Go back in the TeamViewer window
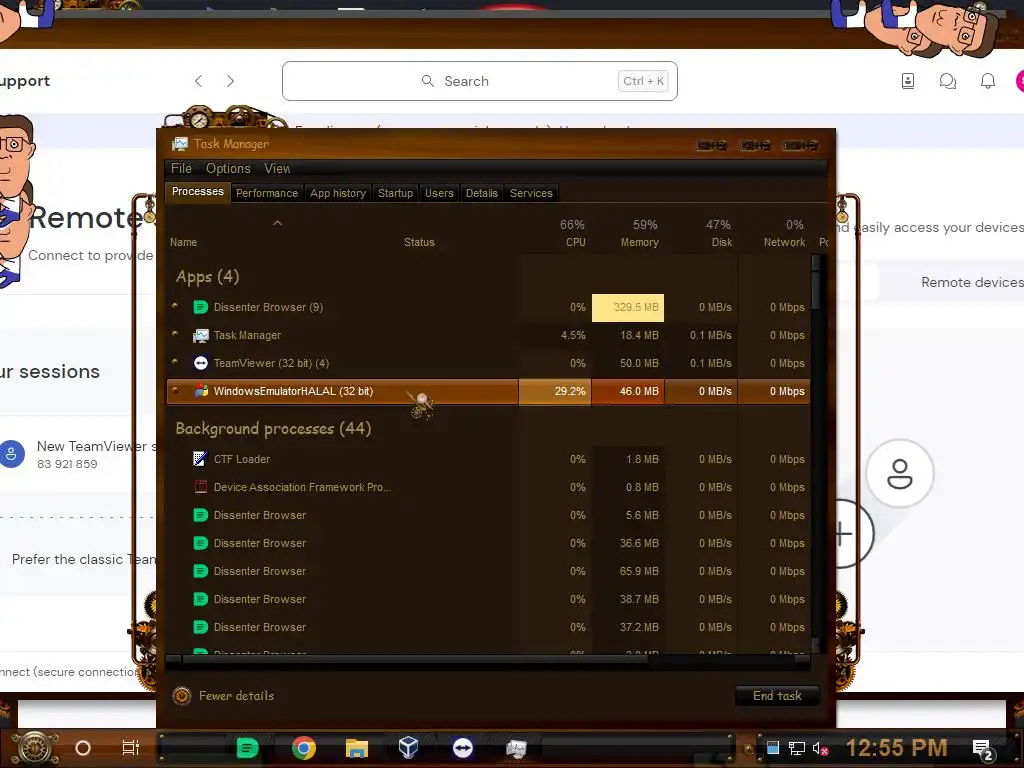The width and height of the screenshot is (1024, 768). tap(199, 81)
